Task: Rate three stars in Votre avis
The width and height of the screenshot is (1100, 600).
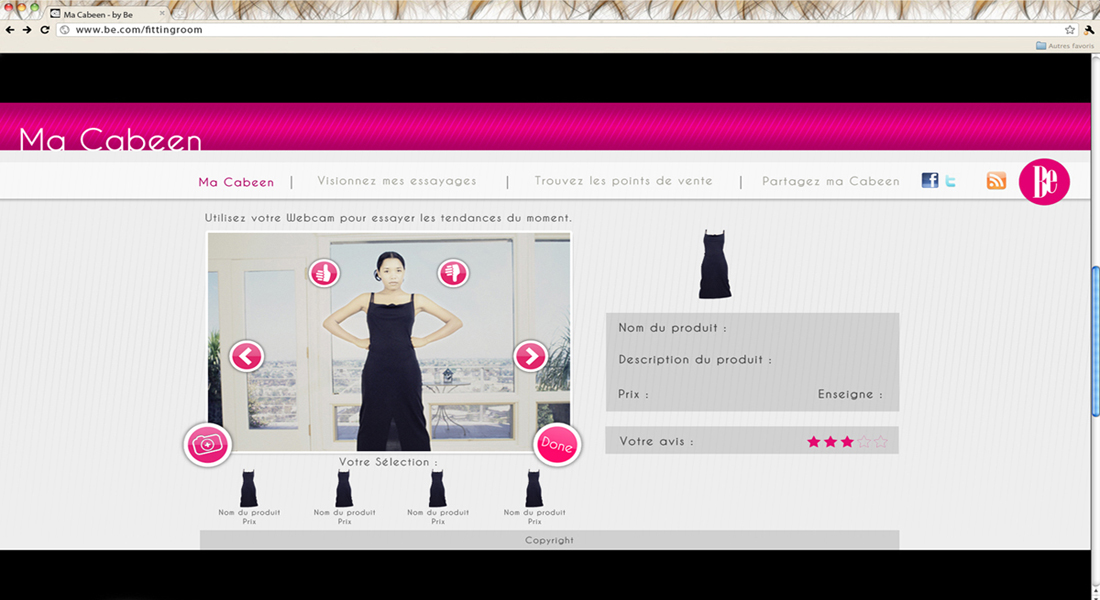Action: 847,441
